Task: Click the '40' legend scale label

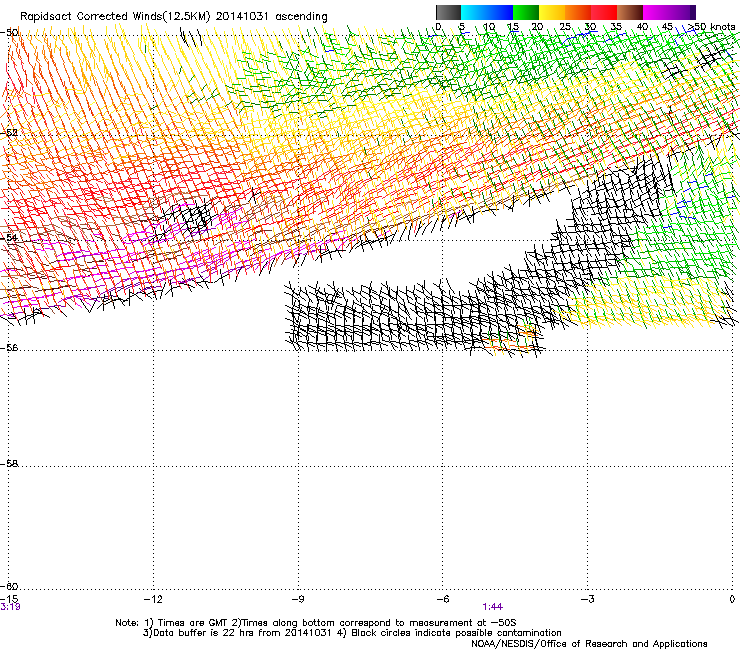Action: pos(642,27)
